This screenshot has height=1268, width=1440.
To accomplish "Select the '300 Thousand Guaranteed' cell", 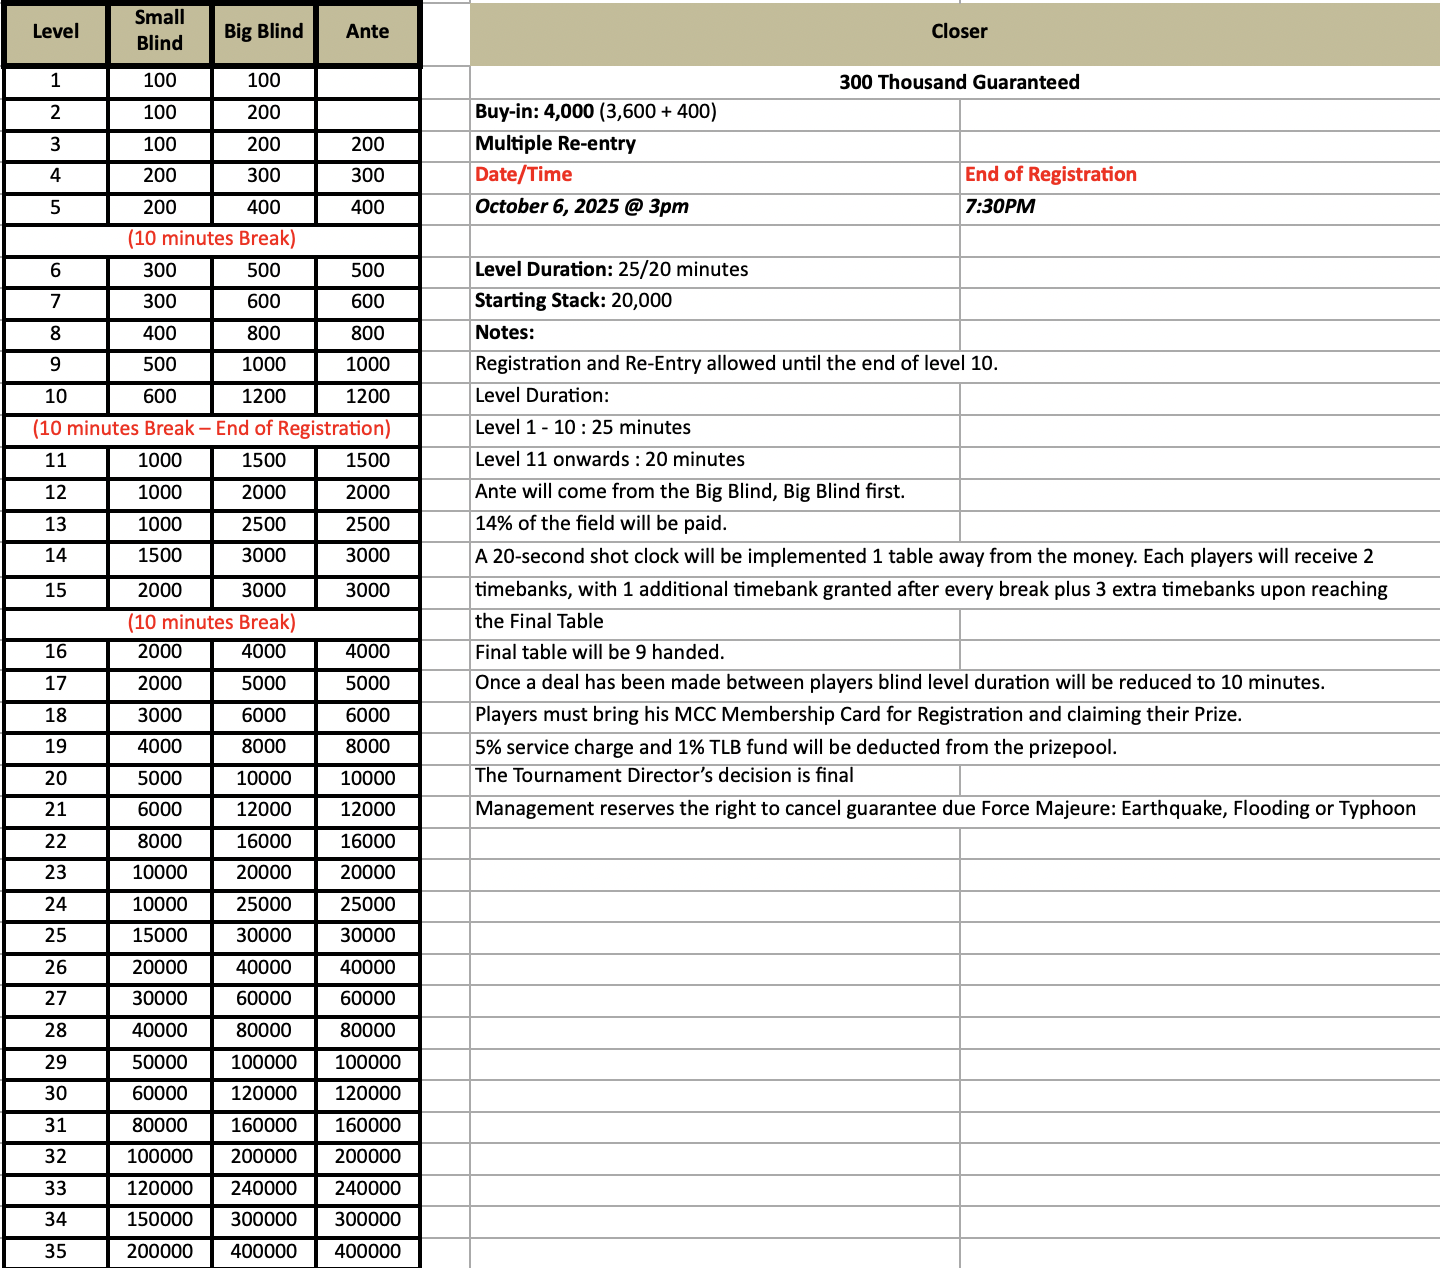I will pyautogui.click(x=958, y=82).
